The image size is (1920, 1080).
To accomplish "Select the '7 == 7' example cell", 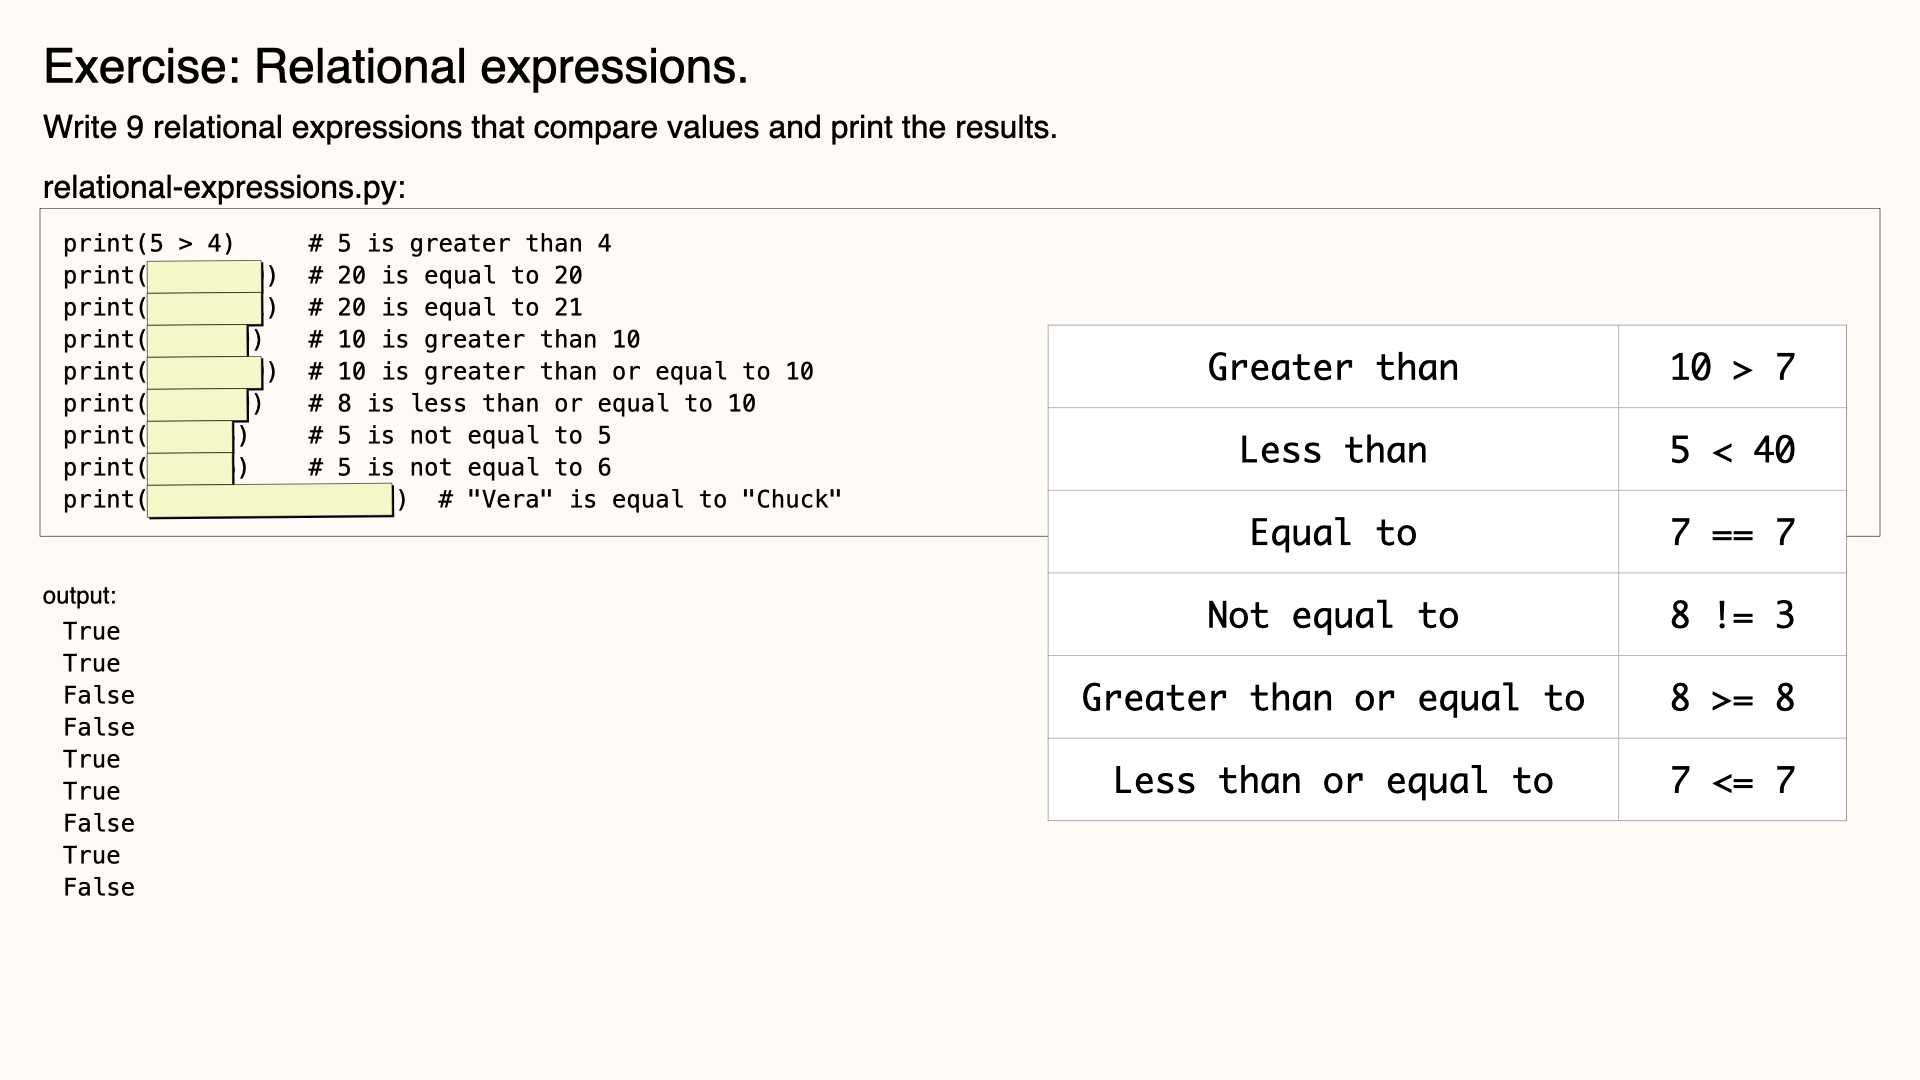I will 1732,532.
